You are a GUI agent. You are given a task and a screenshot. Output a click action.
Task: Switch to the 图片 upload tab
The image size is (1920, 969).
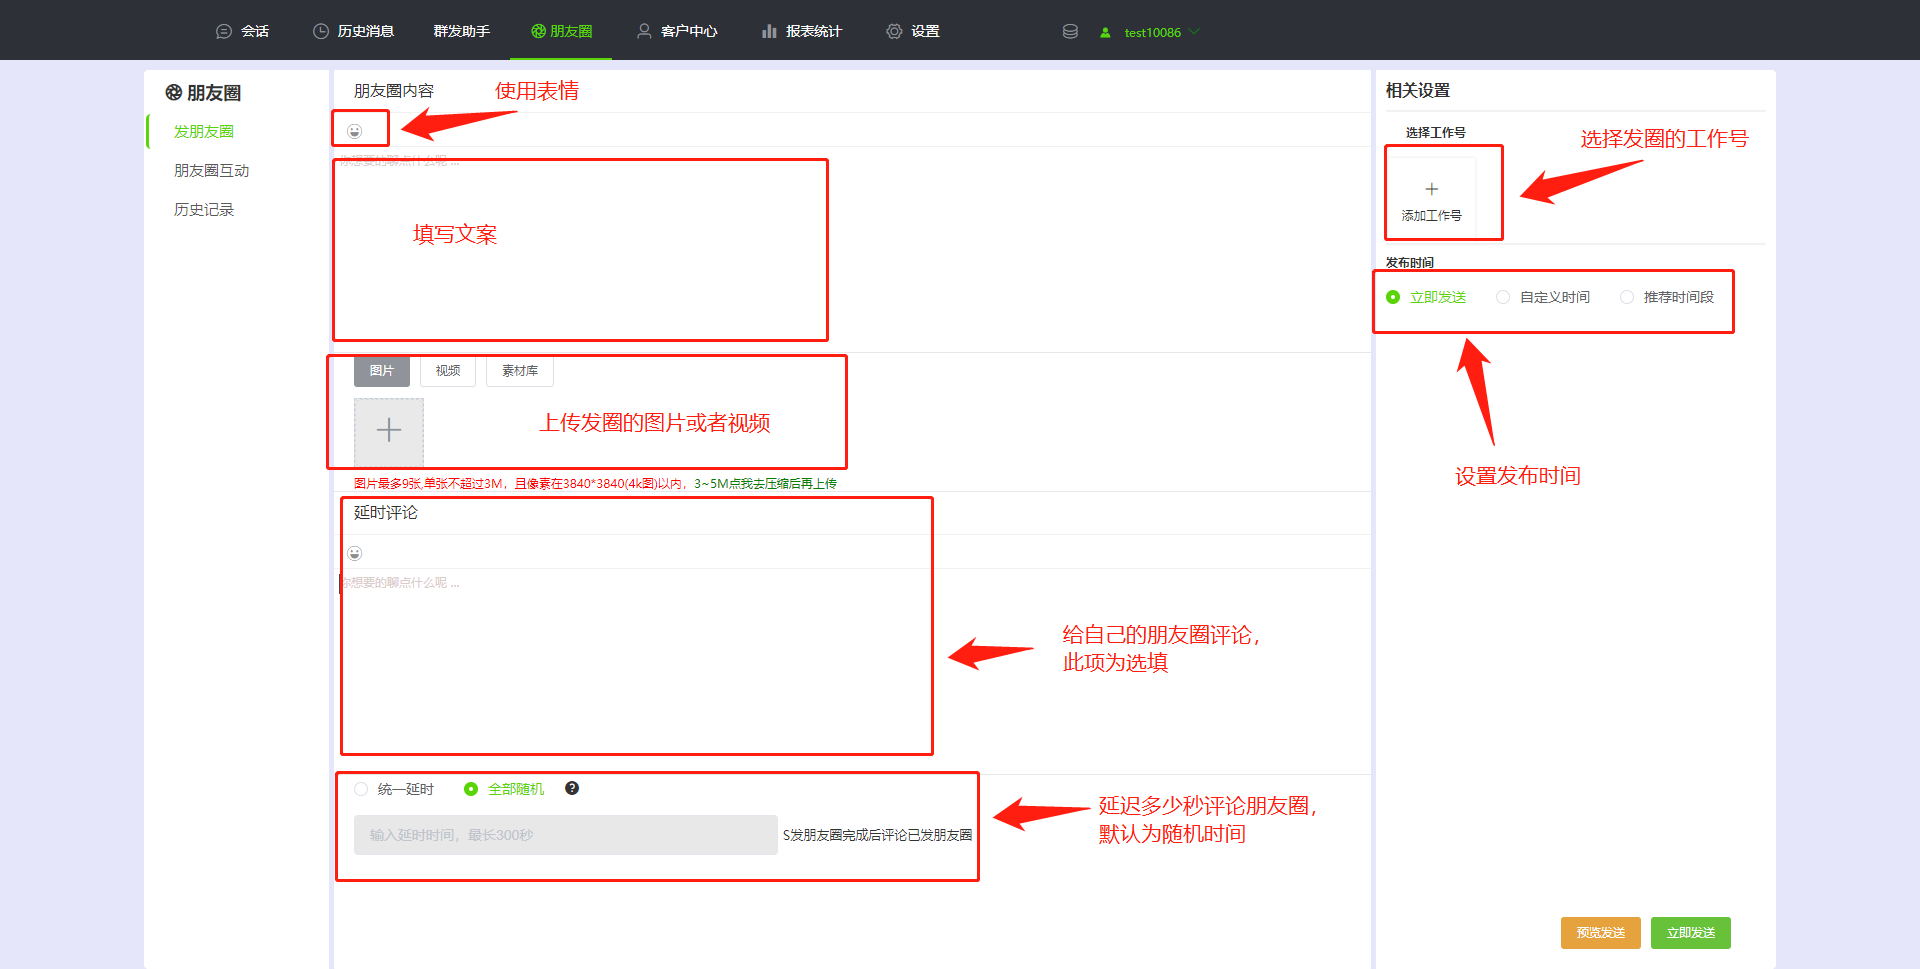(x=382, y=371)
